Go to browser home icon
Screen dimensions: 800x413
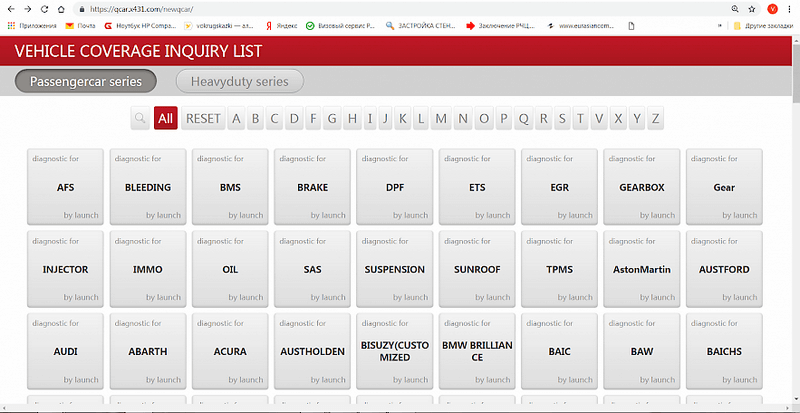[61, 9]
